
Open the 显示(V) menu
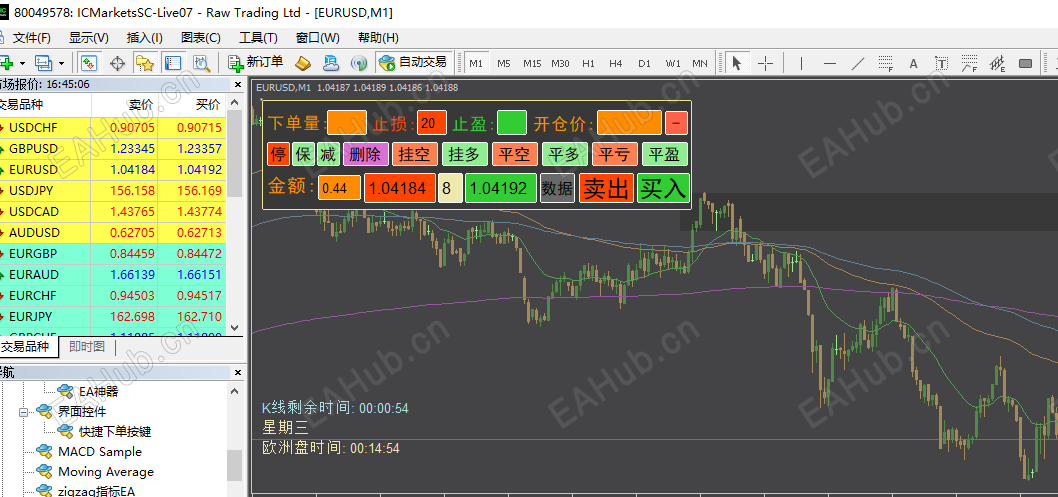(x=88, y=38)
